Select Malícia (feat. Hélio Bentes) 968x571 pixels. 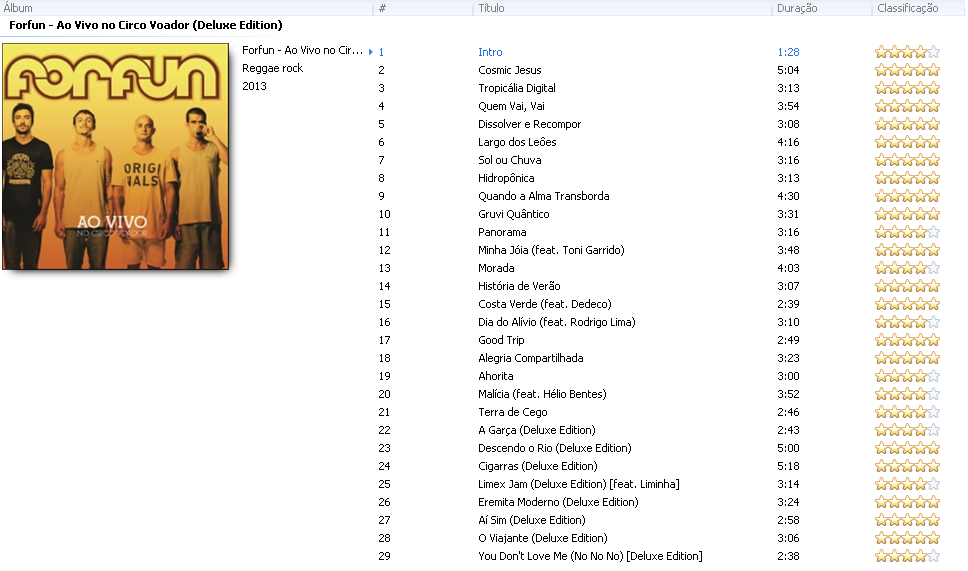[x=542, y=394]
